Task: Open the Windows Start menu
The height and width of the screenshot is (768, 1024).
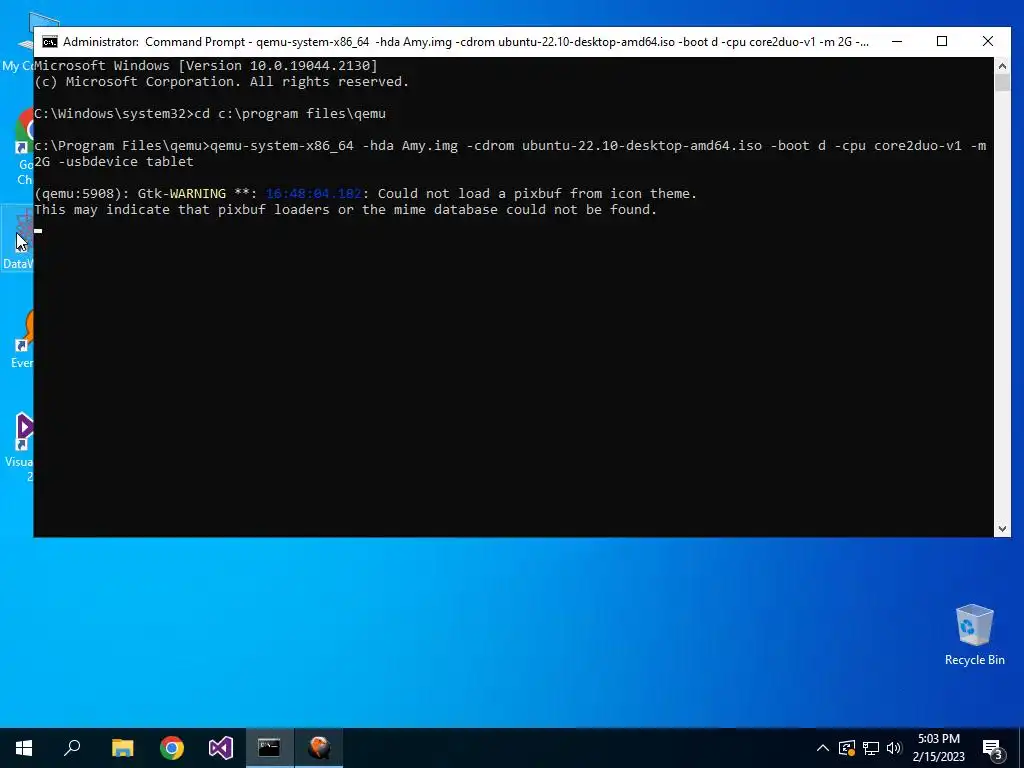Action: 24,748
